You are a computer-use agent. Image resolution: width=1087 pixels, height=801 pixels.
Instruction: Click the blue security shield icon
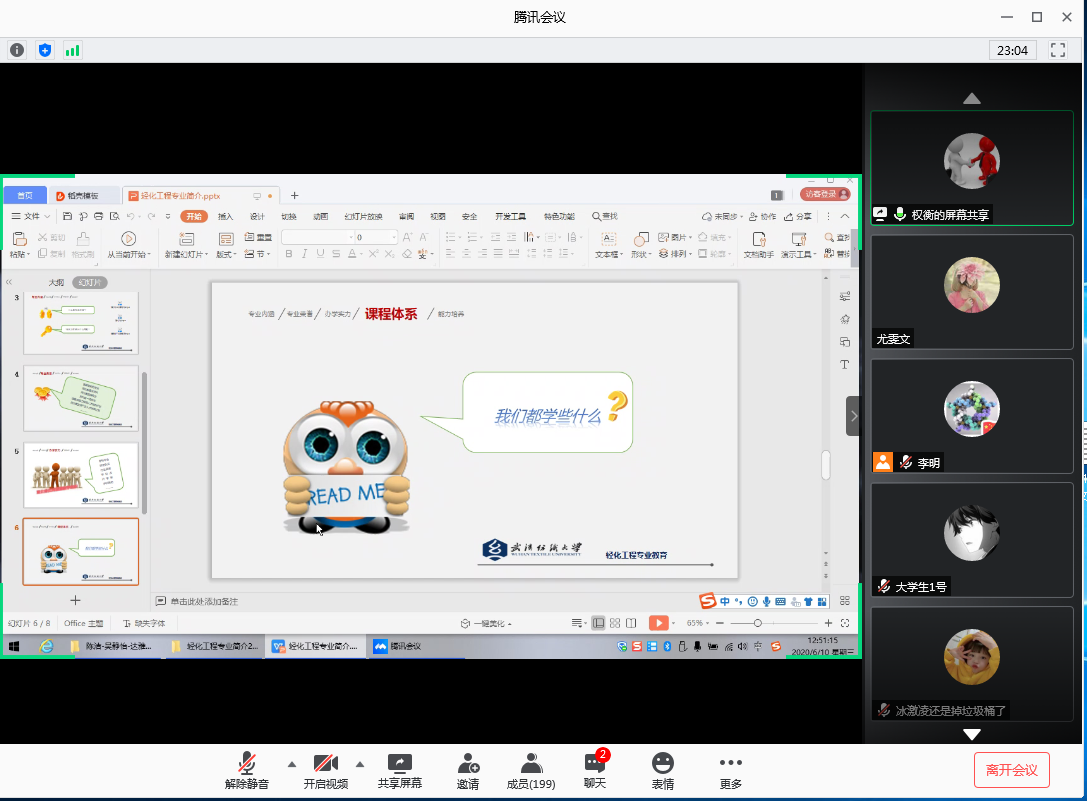pyautogui.click(x=44, y=50)
